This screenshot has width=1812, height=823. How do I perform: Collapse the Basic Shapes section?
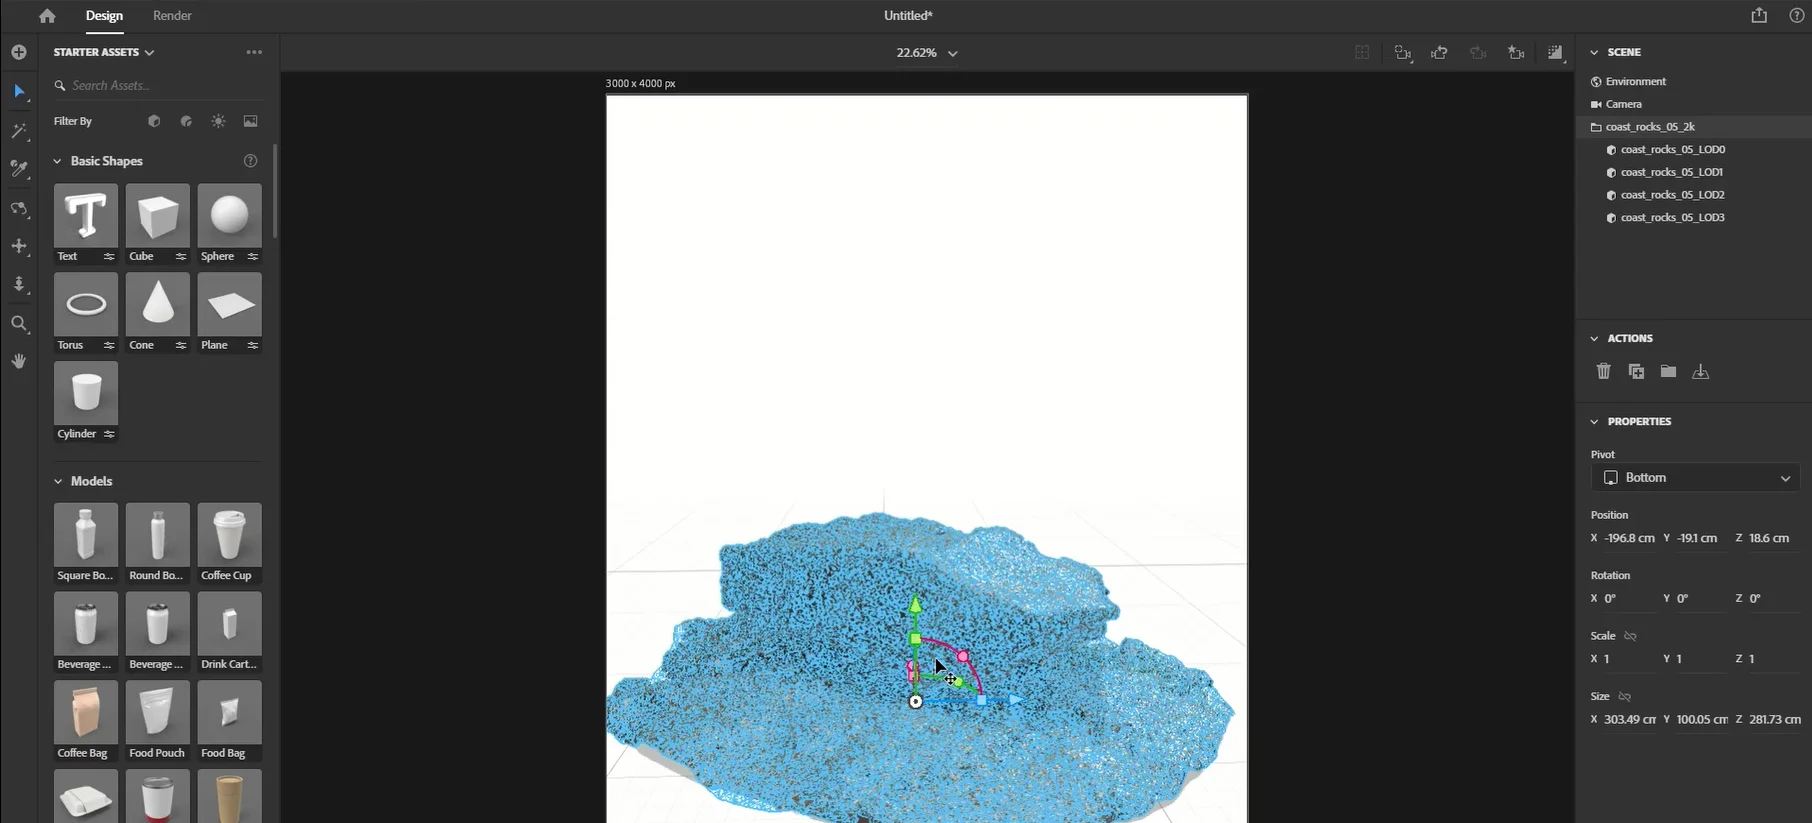coord(58,161)
